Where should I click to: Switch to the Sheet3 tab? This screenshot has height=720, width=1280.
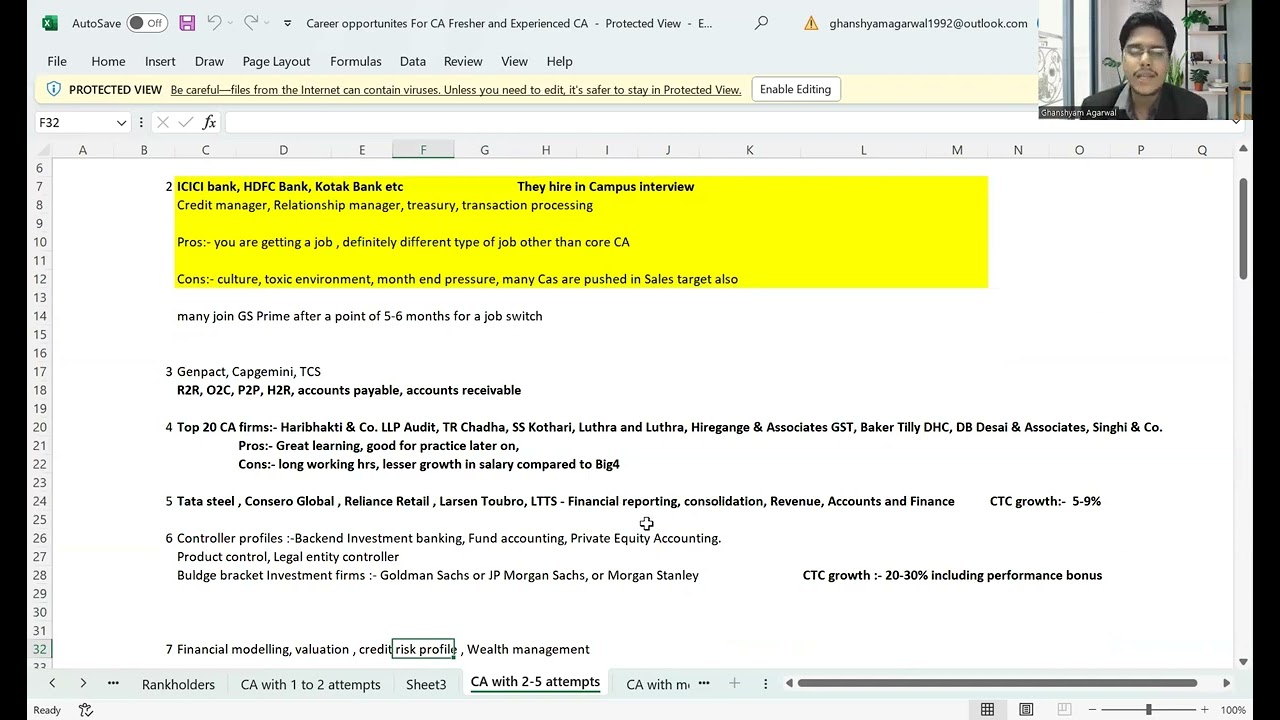426,684
